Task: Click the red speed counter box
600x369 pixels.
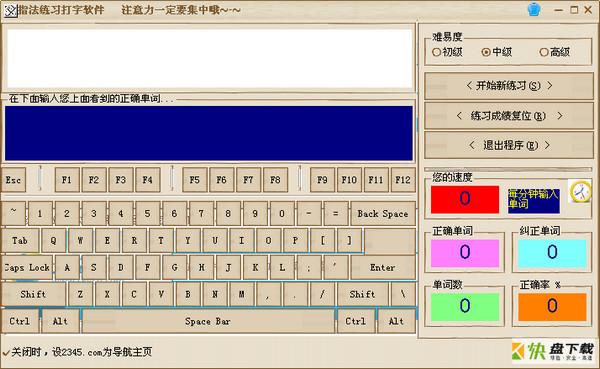Action: tap(465, 199)
